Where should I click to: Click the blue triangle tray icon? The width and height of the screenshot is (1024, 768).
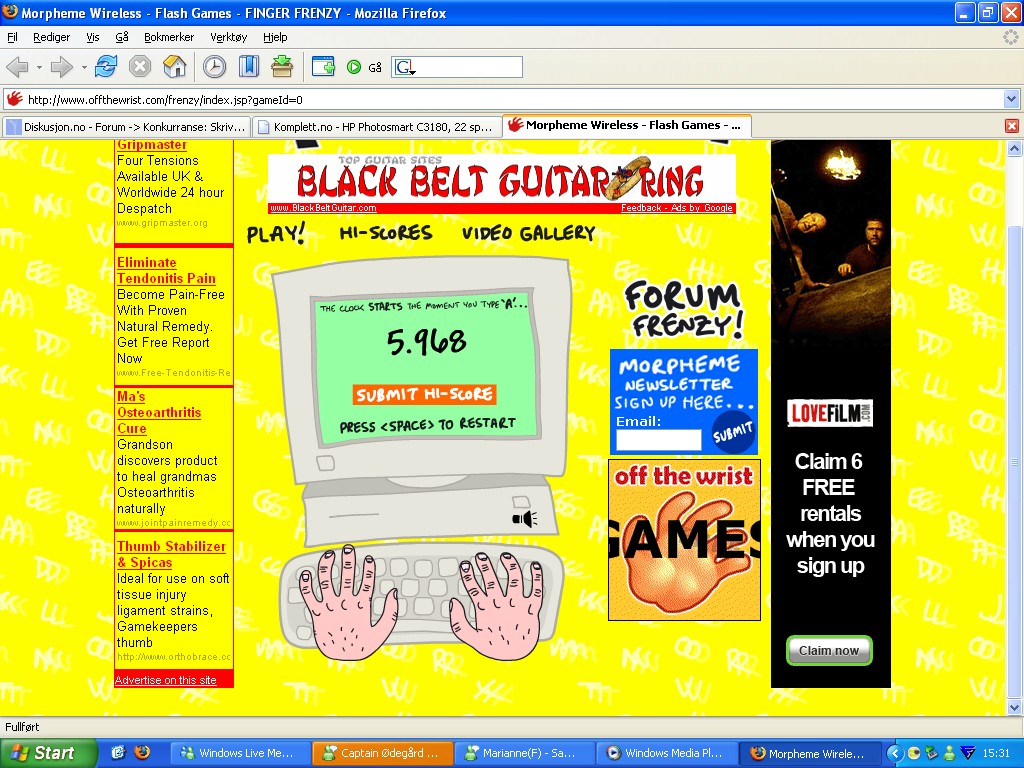(968, 753)
